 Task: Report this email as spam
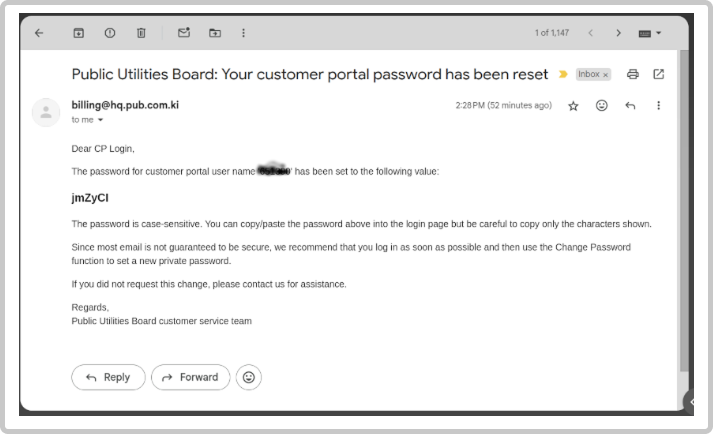(110, 33)
